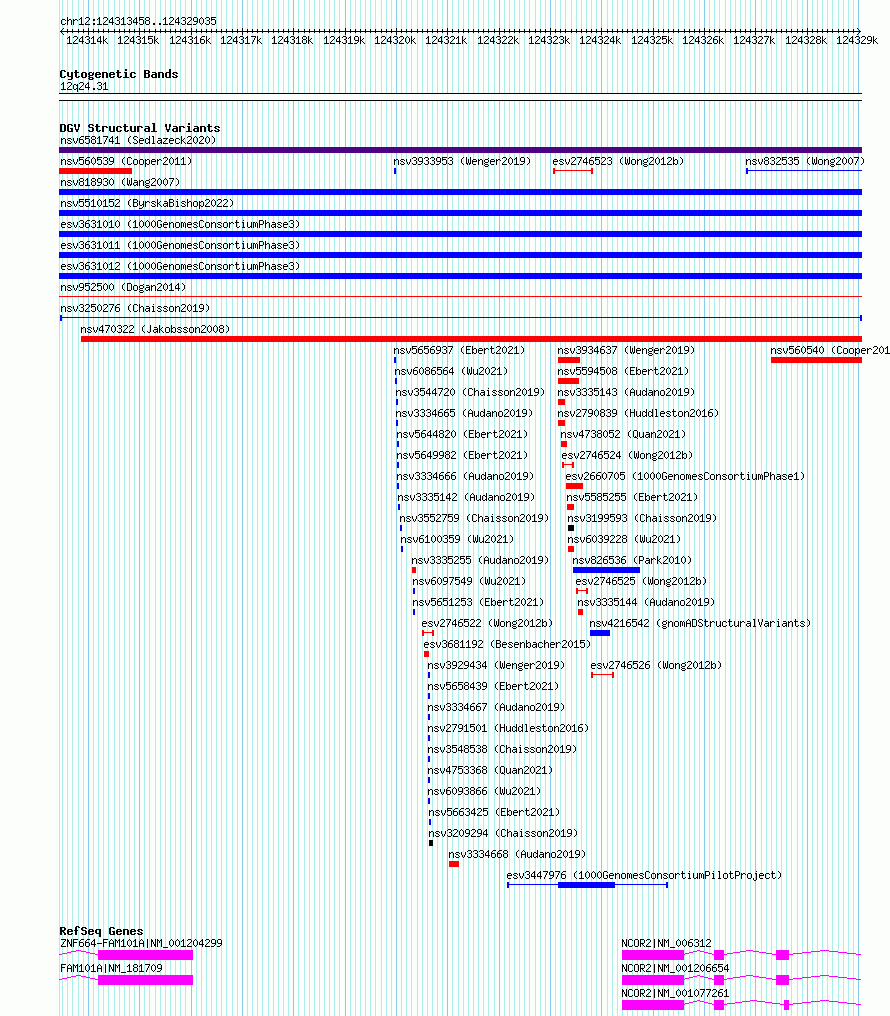
Task: Click nsv5644820 (Ebert2021) label
Action: coord(462,434)
